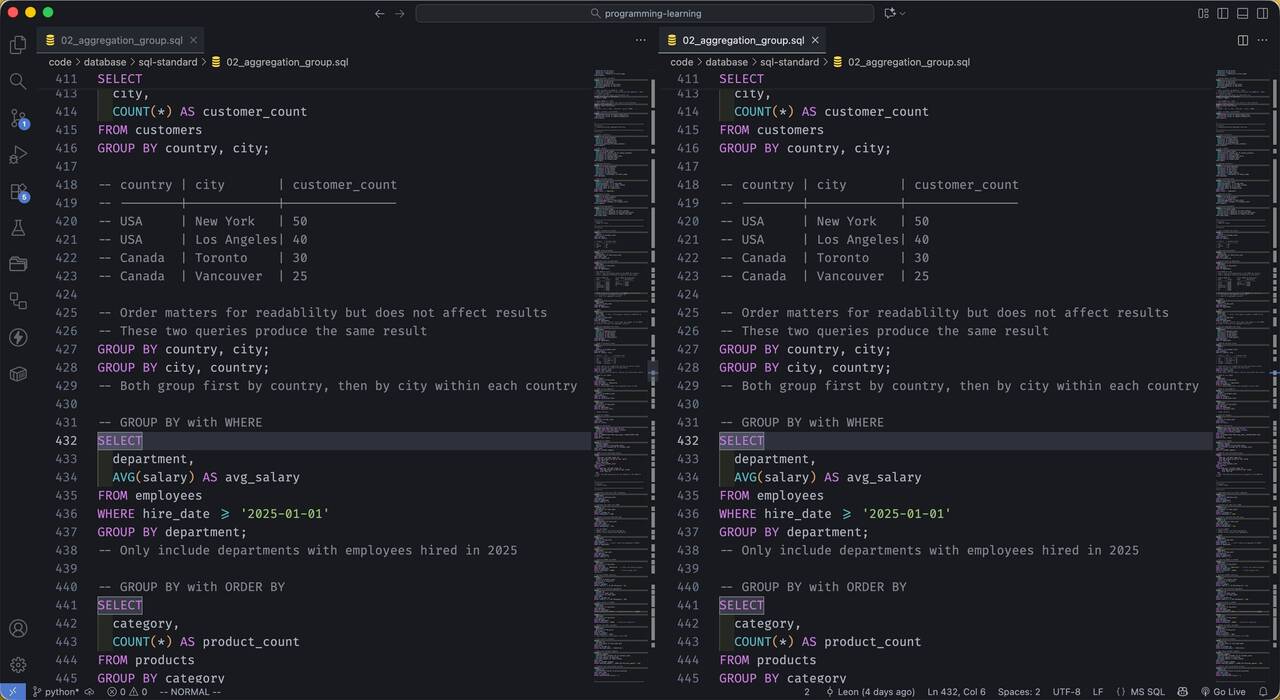The width and height of the screenshot is (1280, 700).
Task: Open the Extensions view in activity bar
Action: [18, 191]
